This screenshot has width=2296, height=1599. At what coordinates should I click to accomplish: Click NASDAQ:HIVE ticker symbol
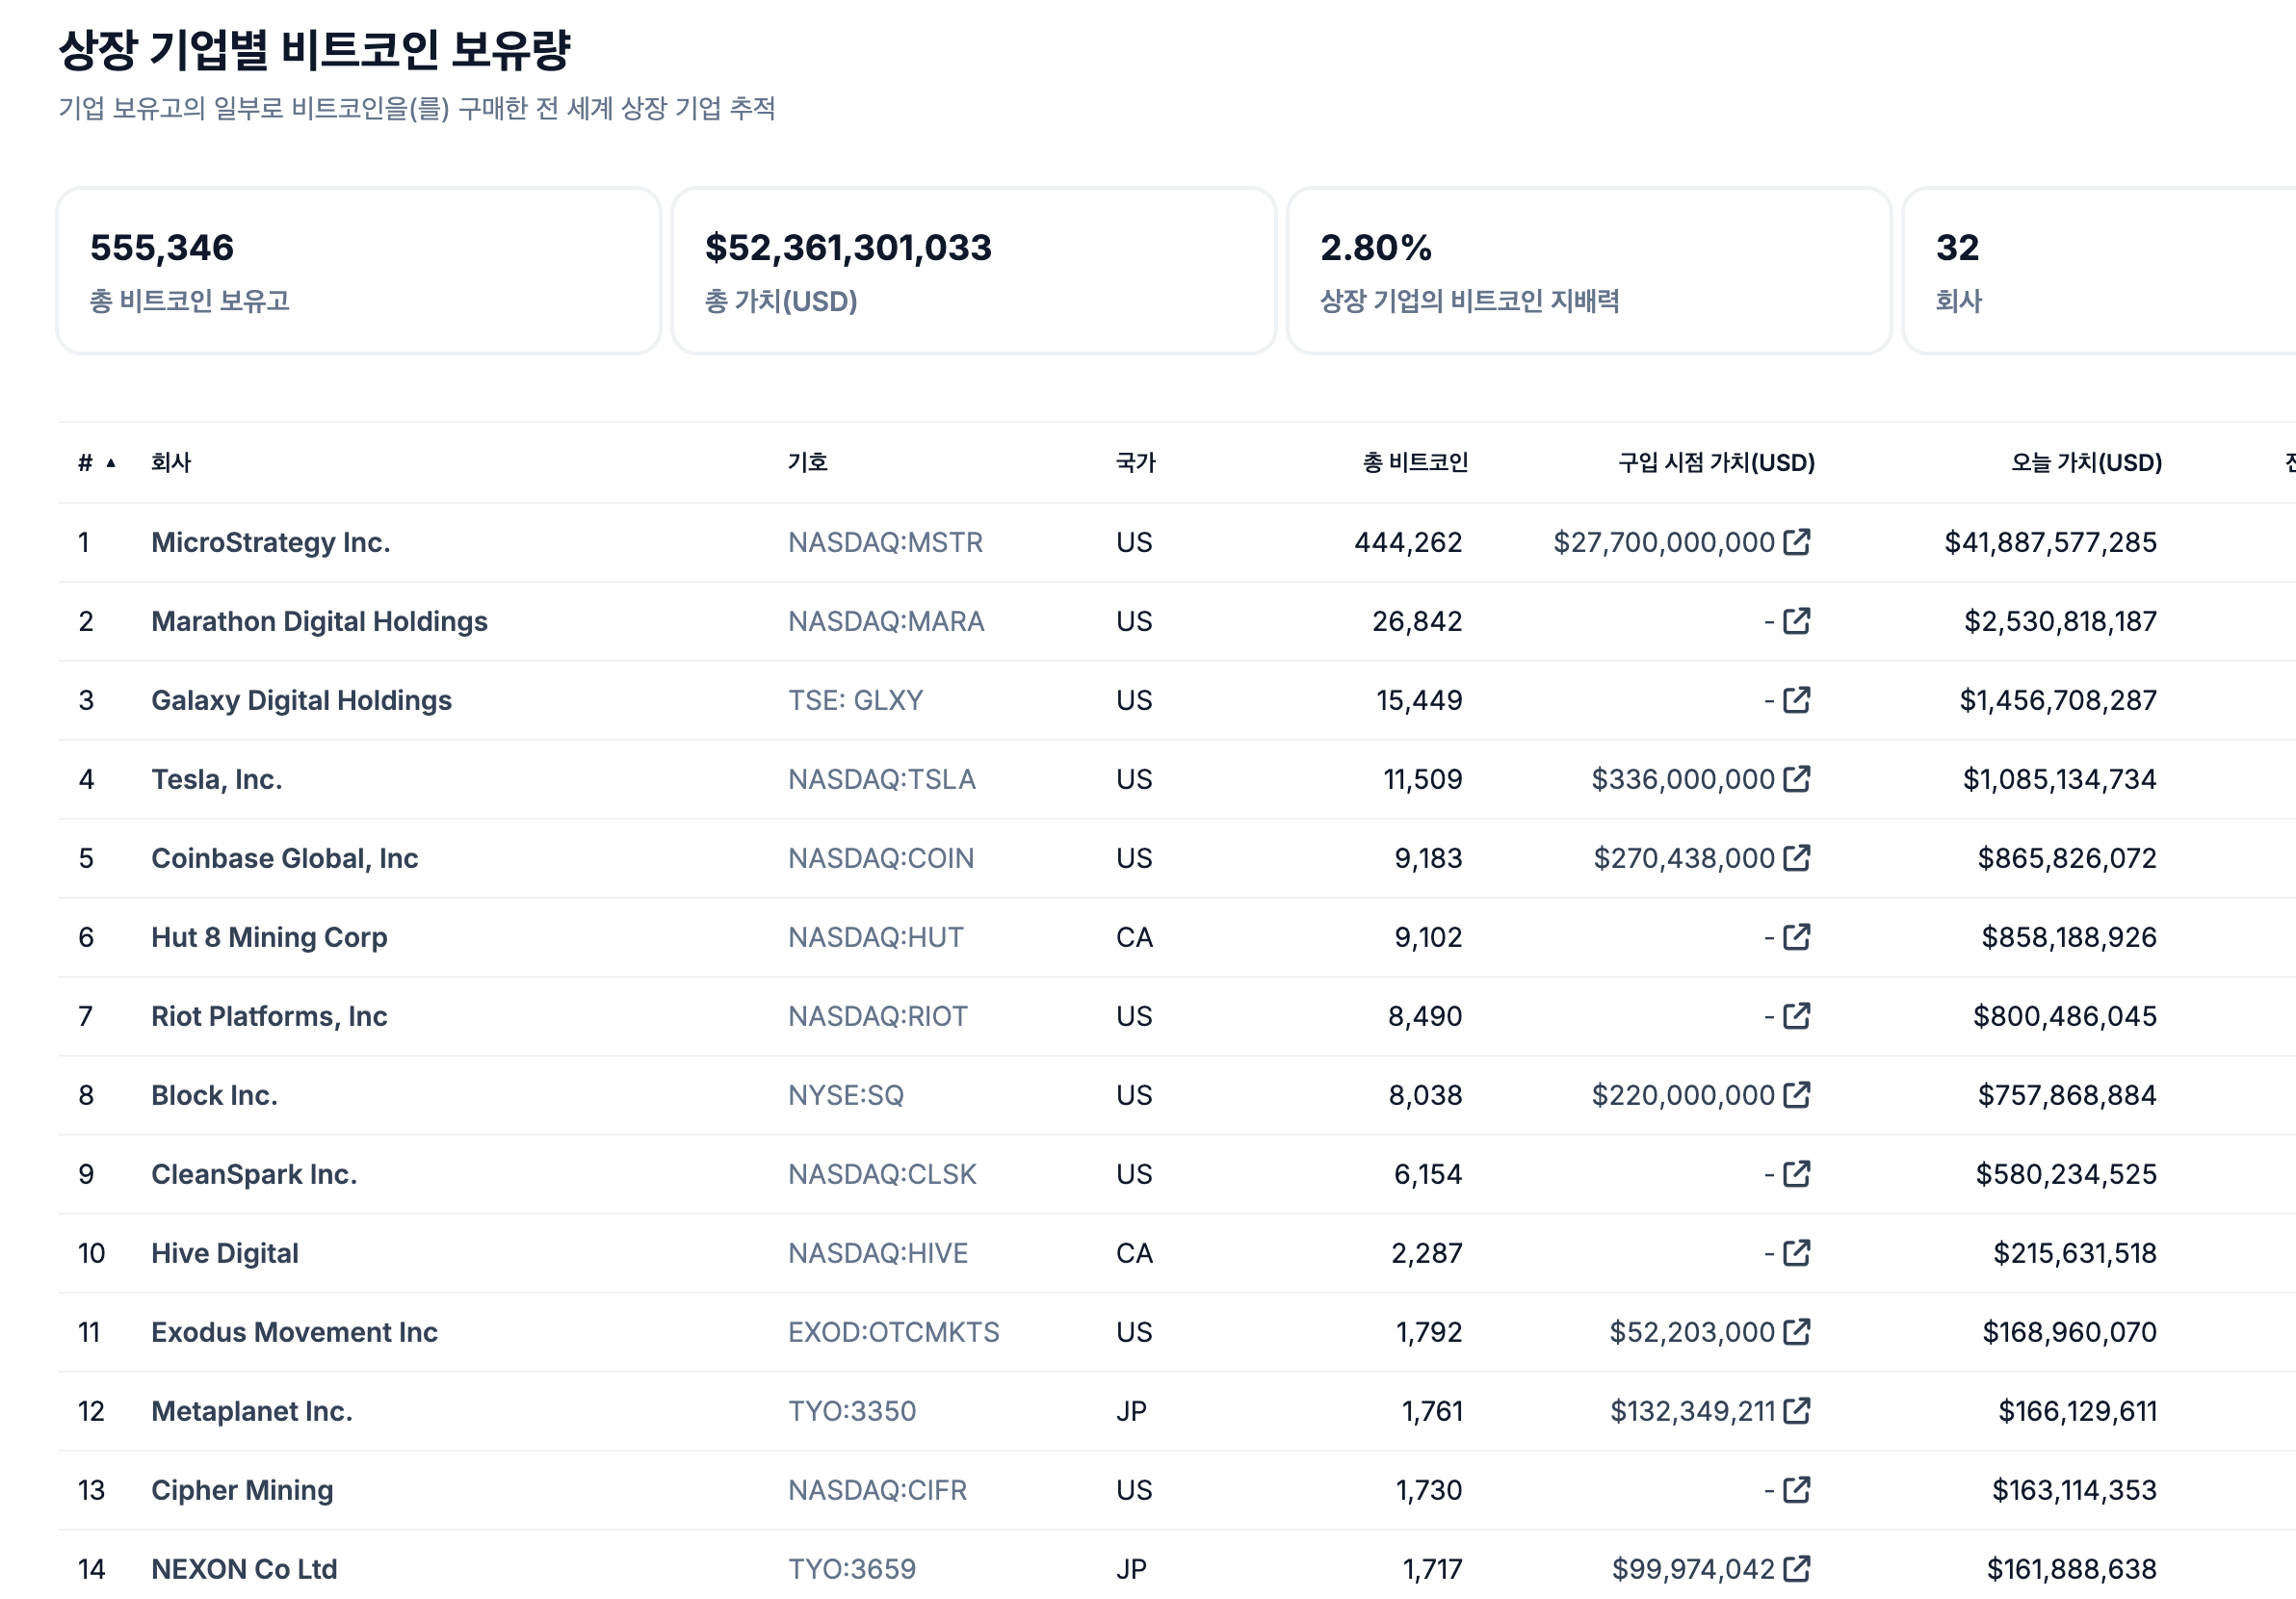click(x=877, y=1253)
